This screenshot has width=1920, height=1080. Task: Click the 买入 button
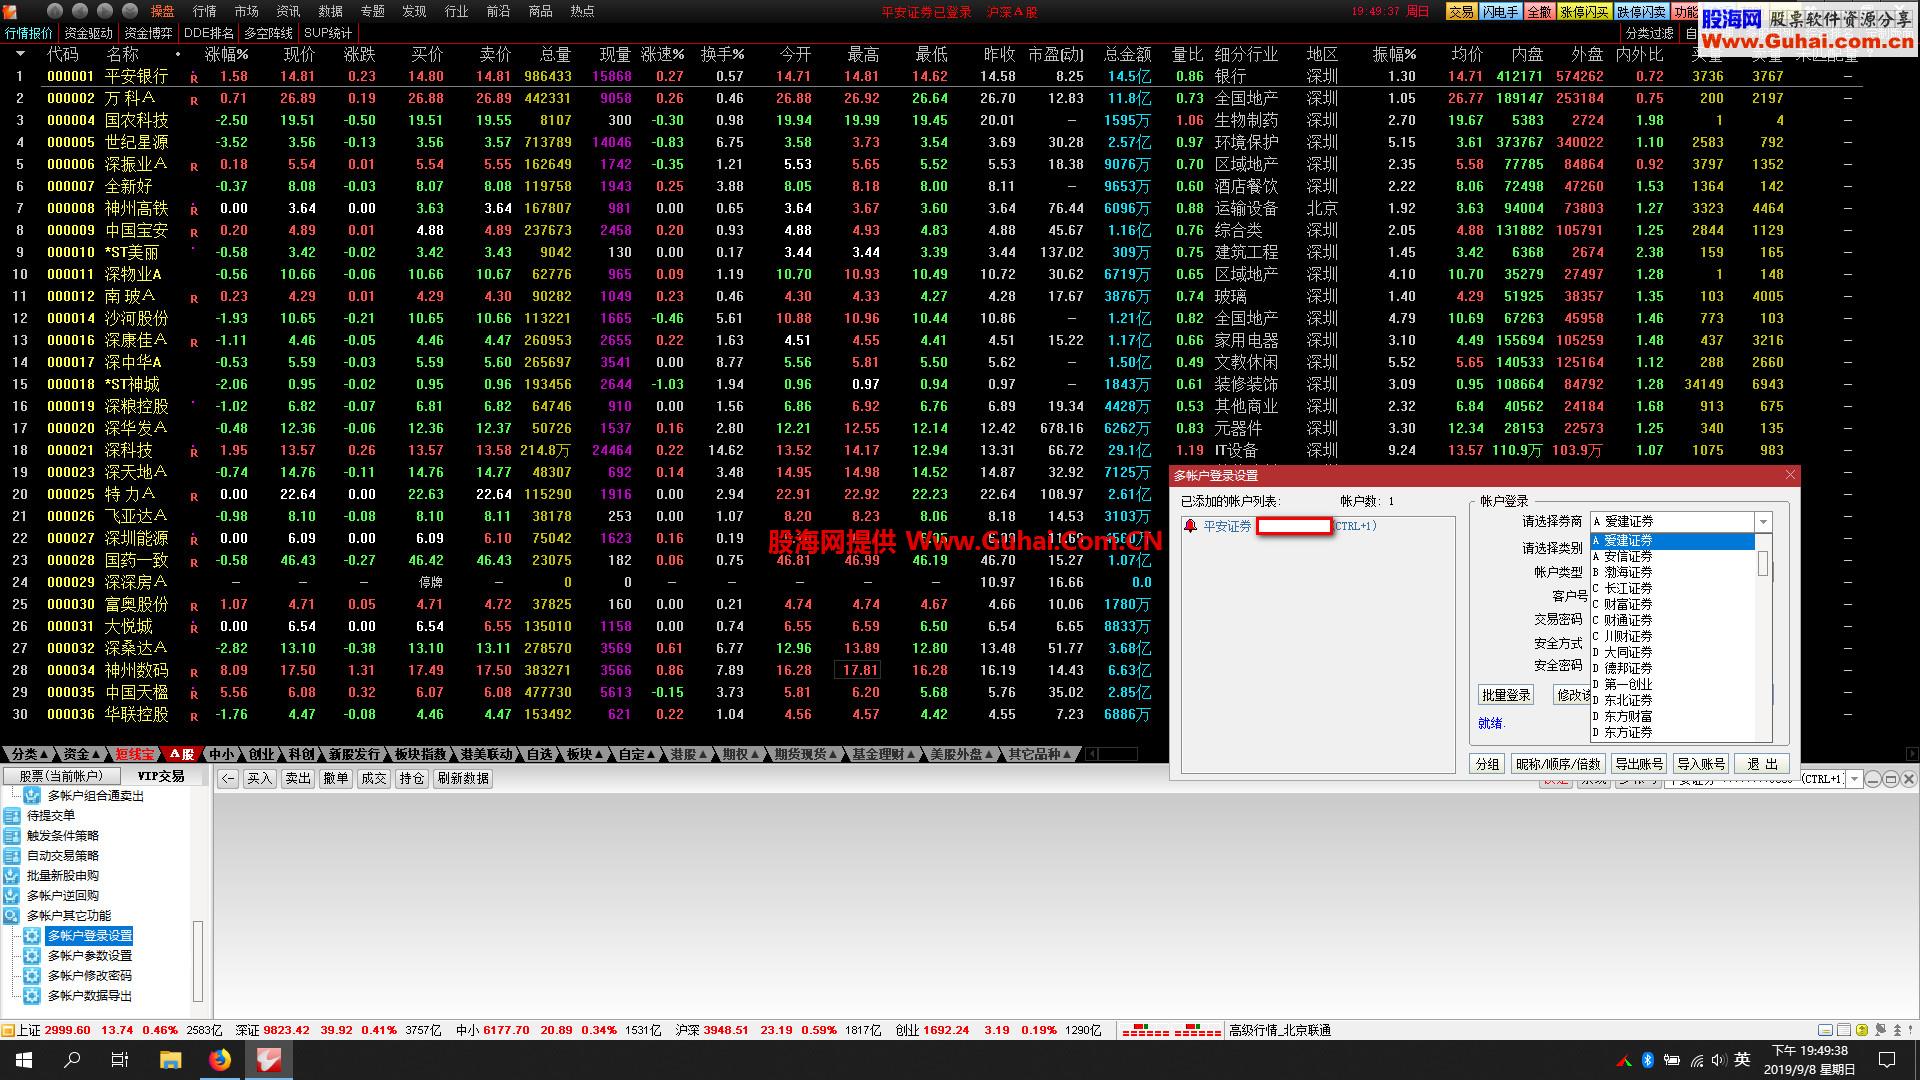click(260, 778)
